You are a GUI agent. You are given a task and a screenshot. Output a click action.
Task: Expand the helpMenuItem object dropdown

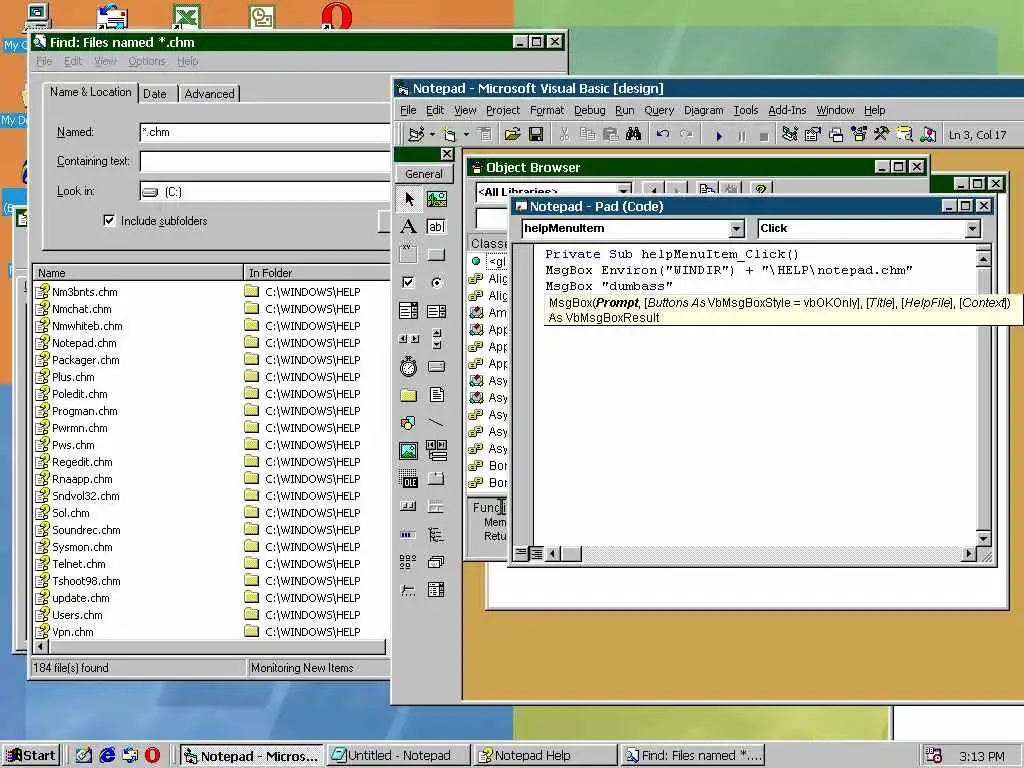pyautogui.click(x=736, y=229)
